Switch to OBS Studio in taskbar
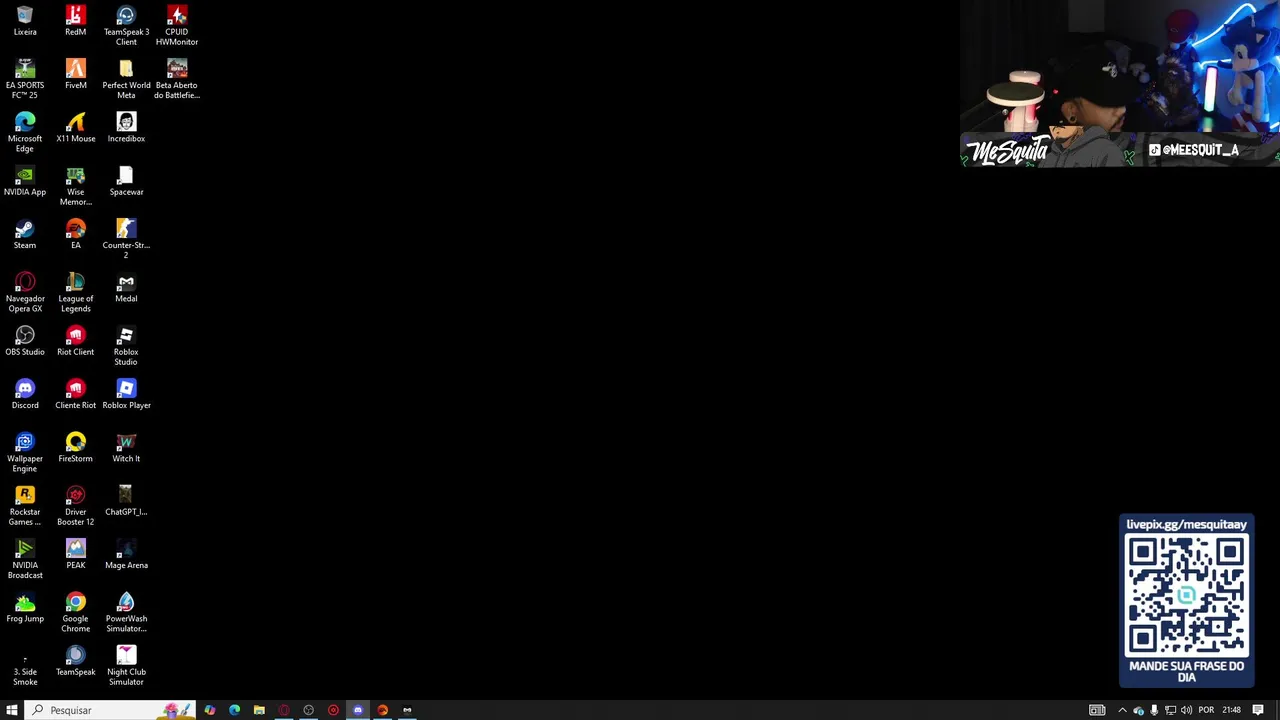This screenshot has height=720, width=1280. point(308,710)
